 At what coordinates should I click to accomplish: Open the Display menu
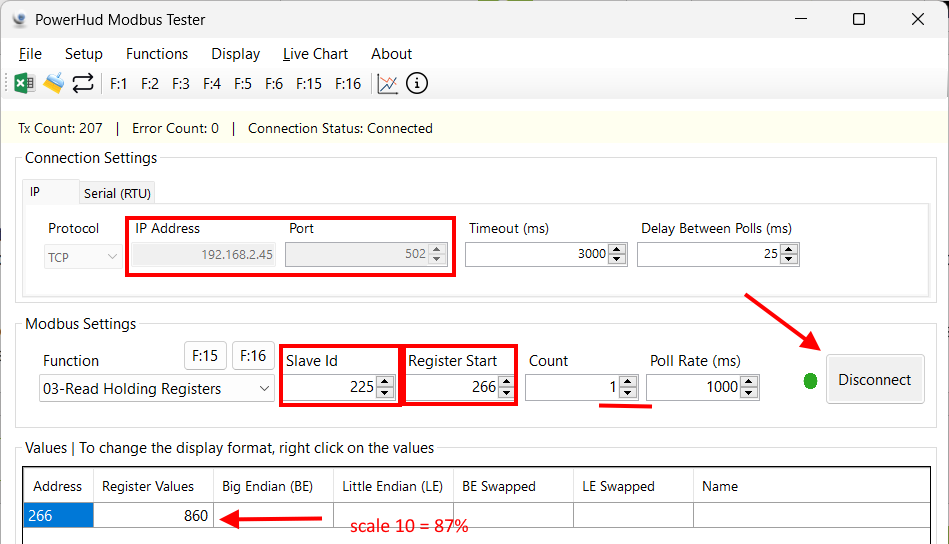pos(235,54)
